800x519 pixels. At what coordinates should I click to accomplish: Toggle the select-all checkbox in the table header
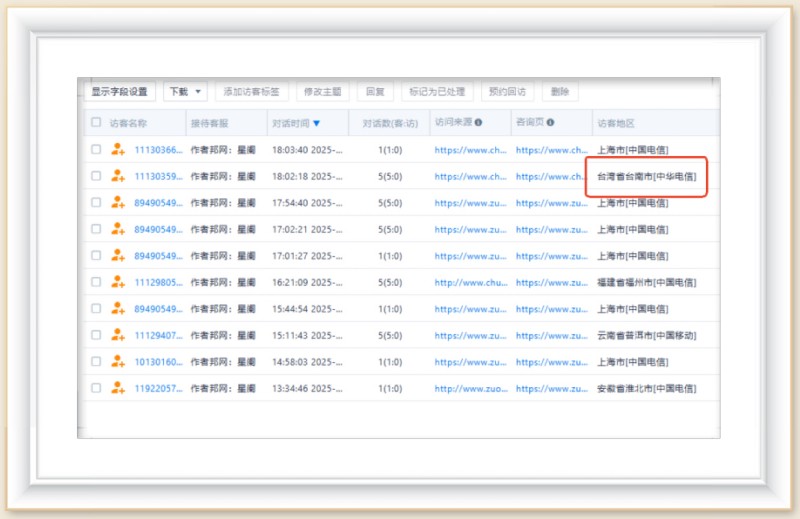click(x=96, y=123)
